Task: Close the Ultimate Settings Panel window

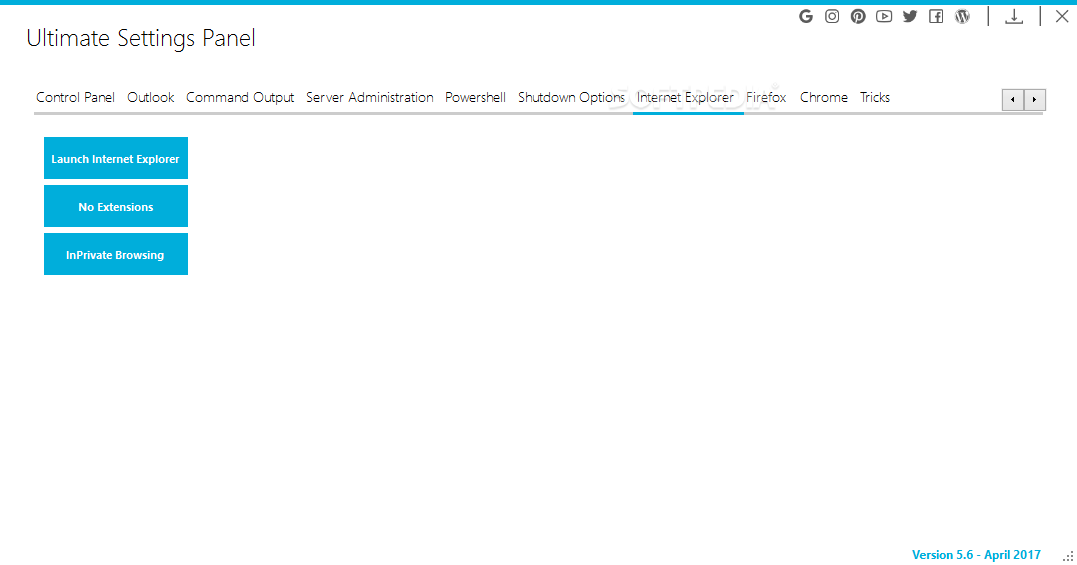Action: pyautogui.click(x=1062, y=16)
